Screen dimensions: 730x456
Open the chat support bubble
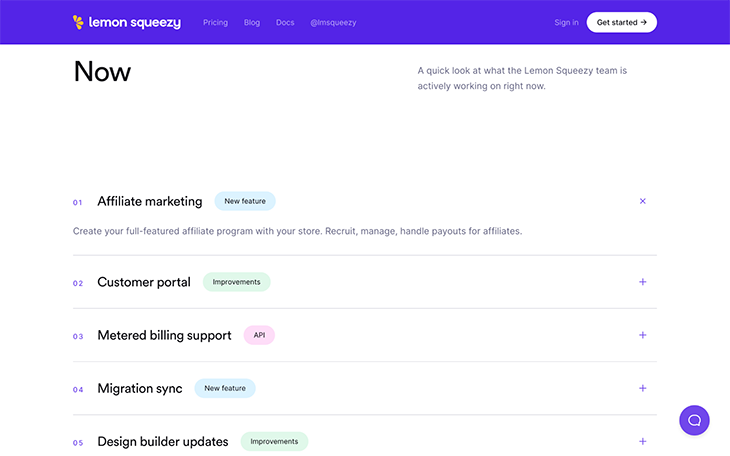click(x=694, y=420)
